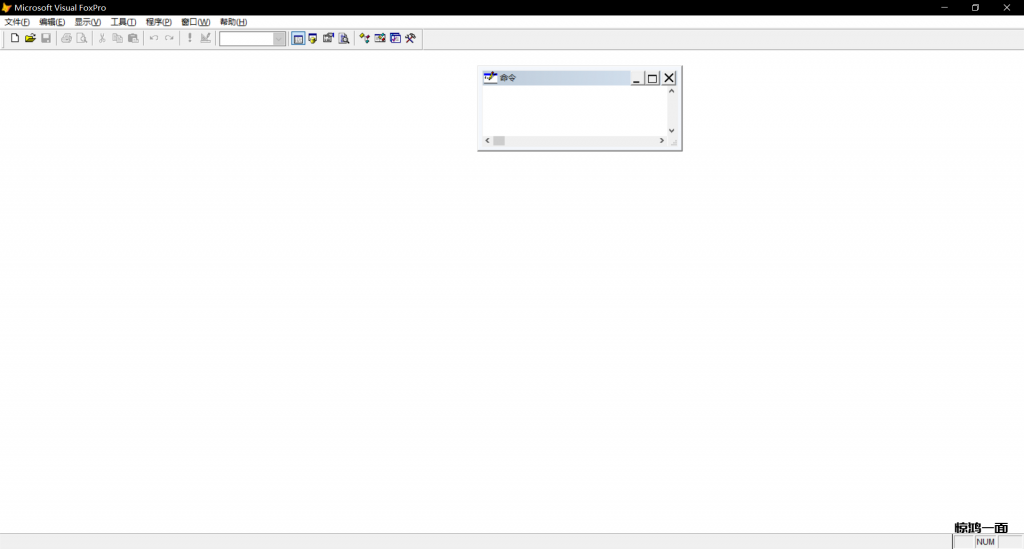Click the command window's scroll right arrow
The width and height of the screenshot is (1024, 549).
pyautogui.click(x=661, y=141)
